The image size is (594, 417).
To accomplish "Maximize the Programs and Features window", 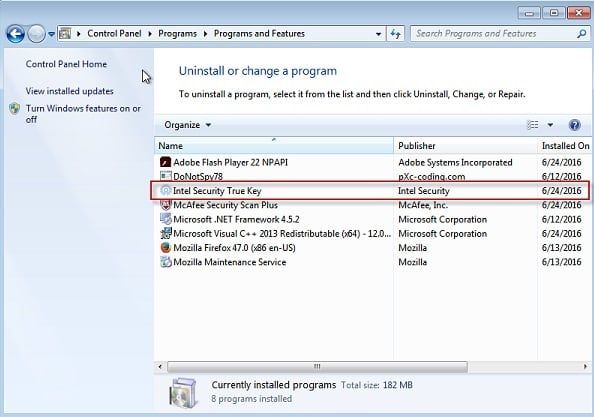I will 553,13.
